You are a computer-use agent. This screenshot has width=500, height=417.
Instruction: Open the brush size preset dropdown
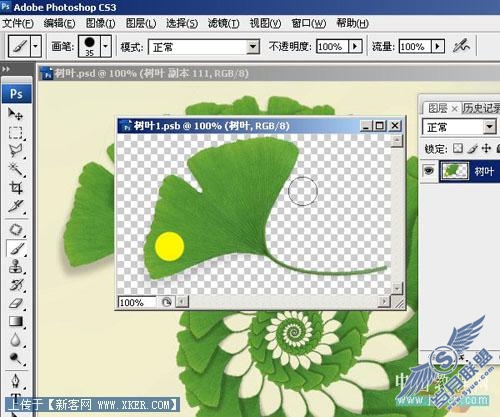tap(106, 46)
